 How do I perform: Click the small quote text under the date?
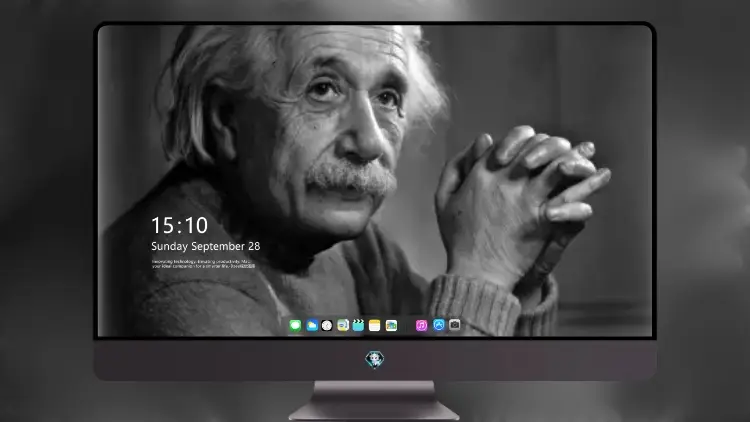pyautogui.click(x=204, y=264)
